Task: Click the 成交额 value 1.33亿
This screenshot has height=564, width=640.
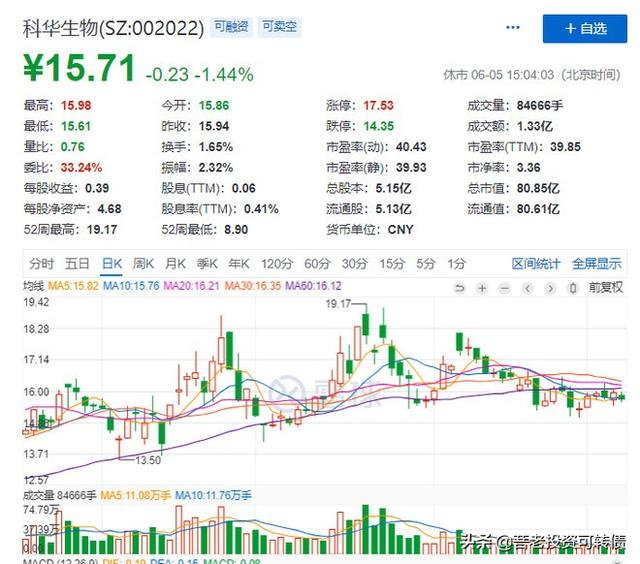Action: pyautogui.click(x=535, y=126)
